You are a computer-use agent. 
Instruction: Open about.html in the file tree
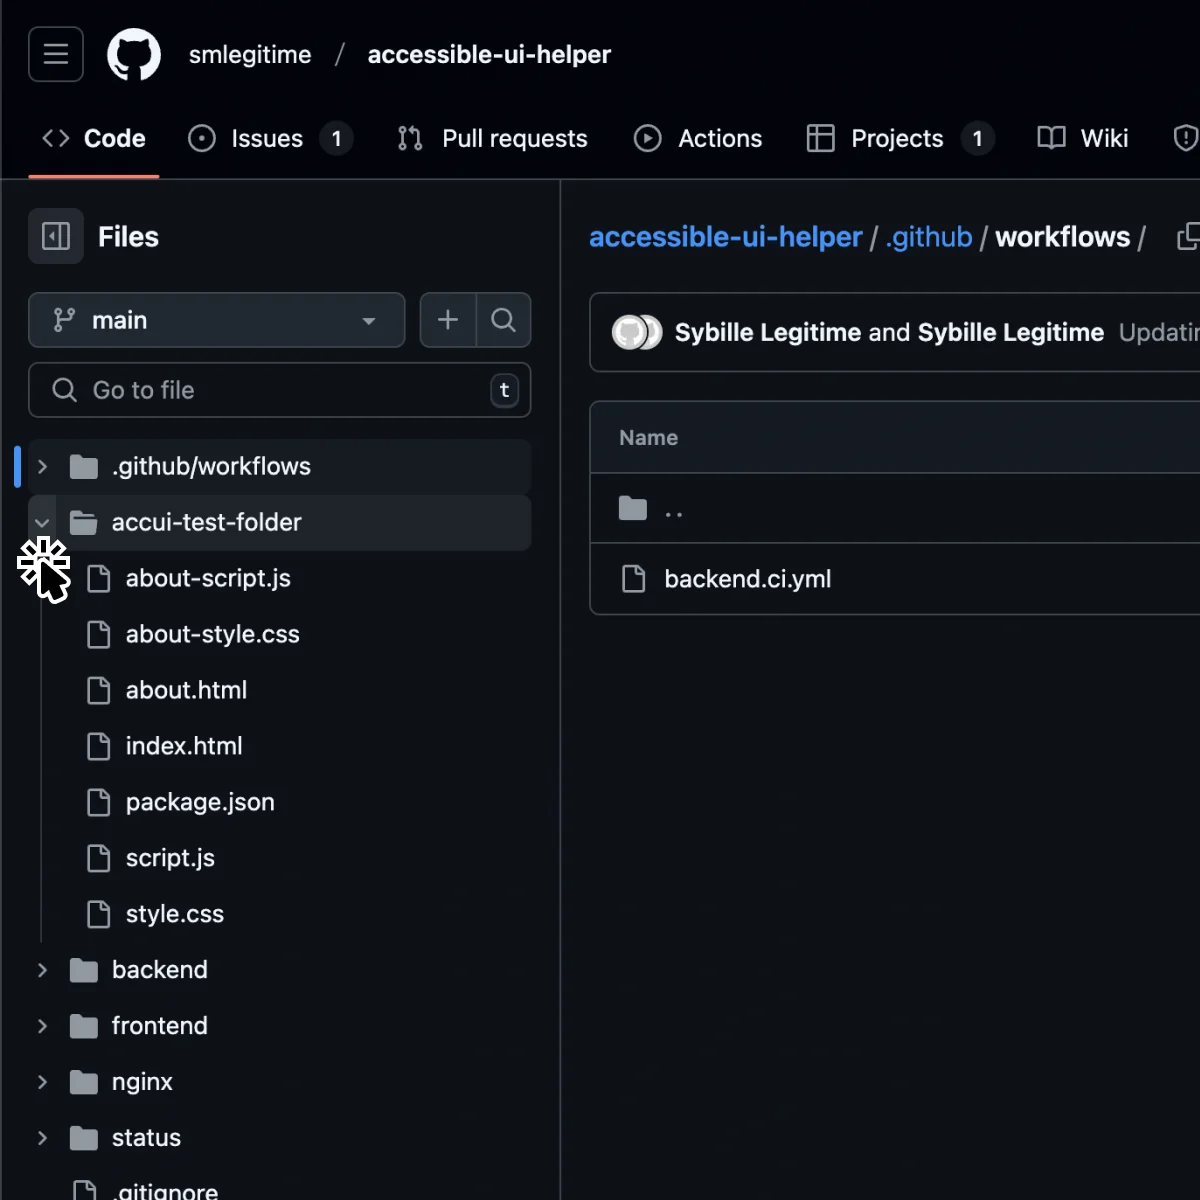[186, 690]
